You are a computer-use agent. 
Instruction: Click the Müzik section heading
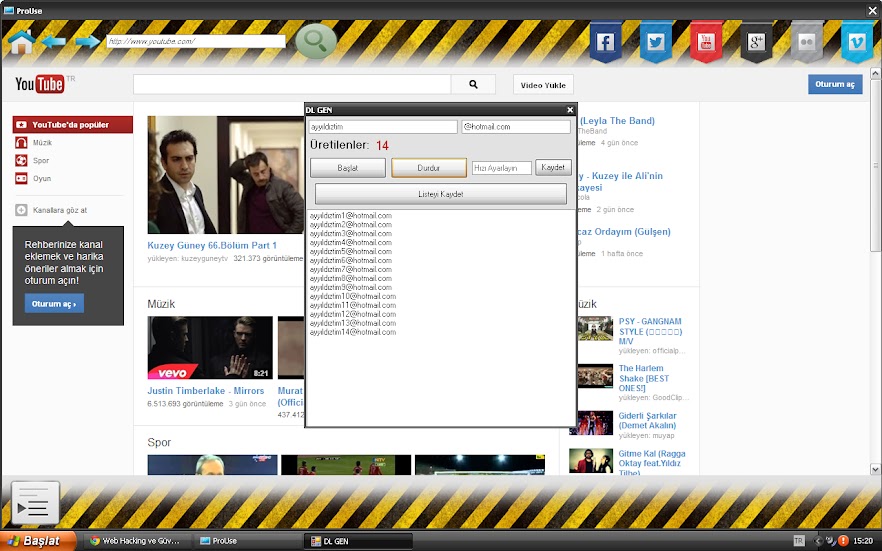click(161, 304)
